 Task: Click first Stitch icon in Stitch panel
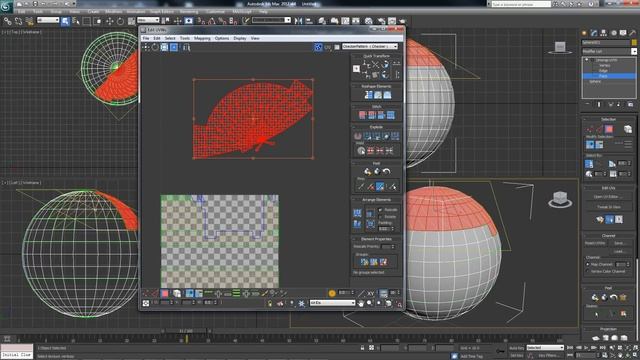362,115
